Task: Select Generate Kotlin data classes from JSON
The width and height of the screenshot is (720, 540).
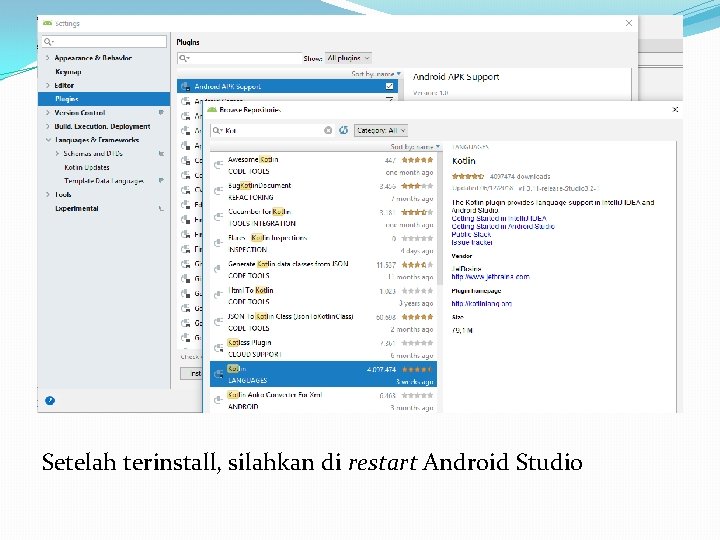Action: [x=324, y=270]
